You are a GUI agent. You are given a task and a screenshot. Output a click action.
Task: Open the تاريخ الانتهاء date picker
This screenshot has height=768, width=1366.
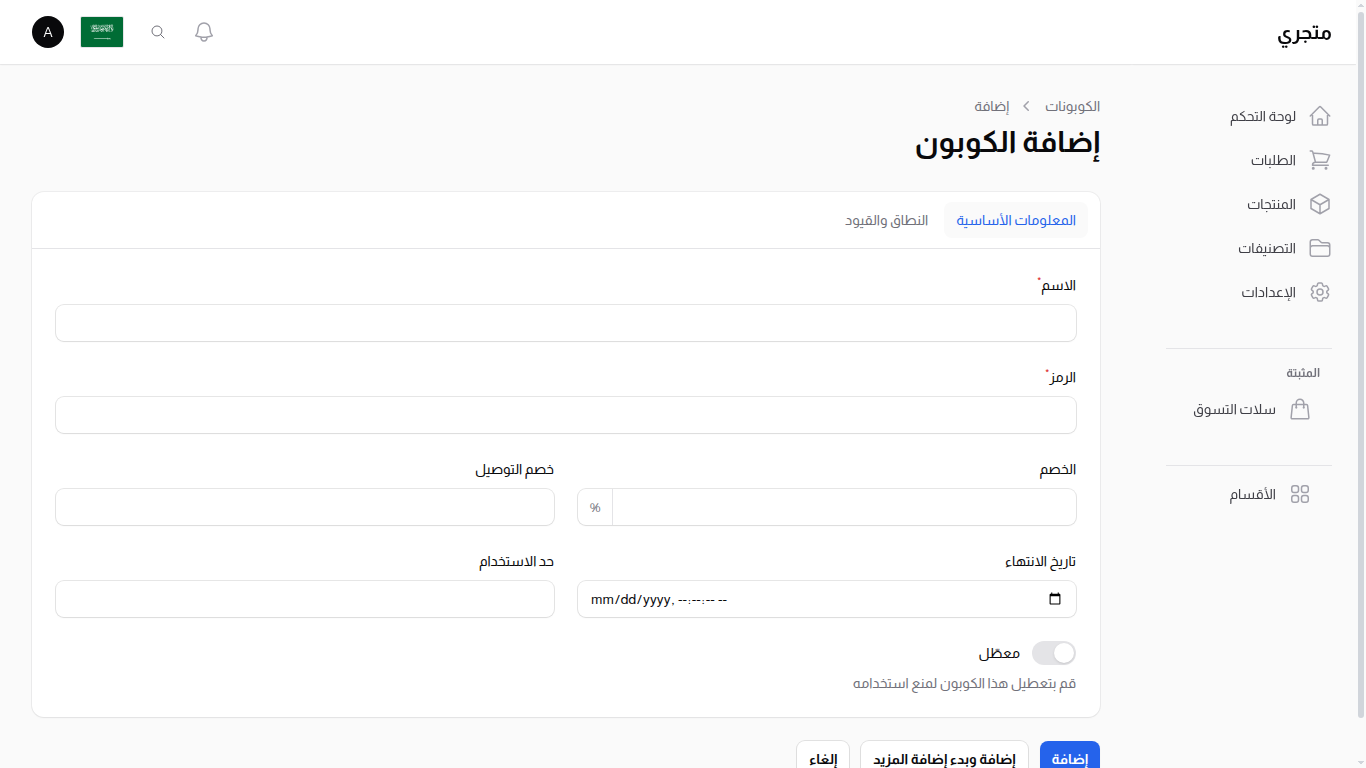1055,599
